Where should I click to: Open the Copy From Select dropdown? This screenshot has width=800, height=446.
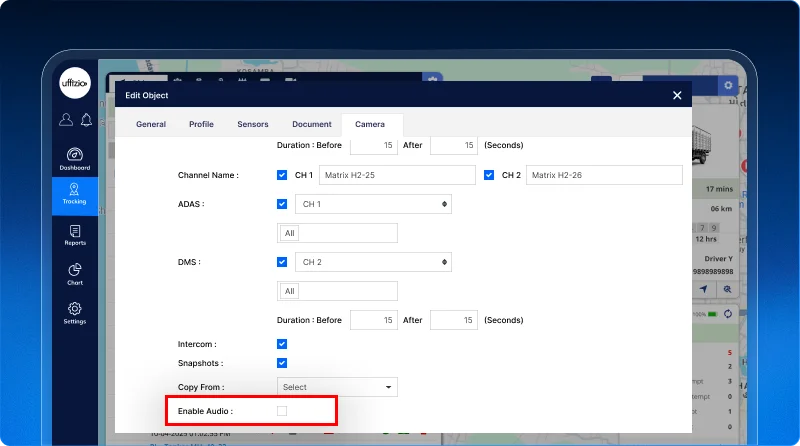337,387
